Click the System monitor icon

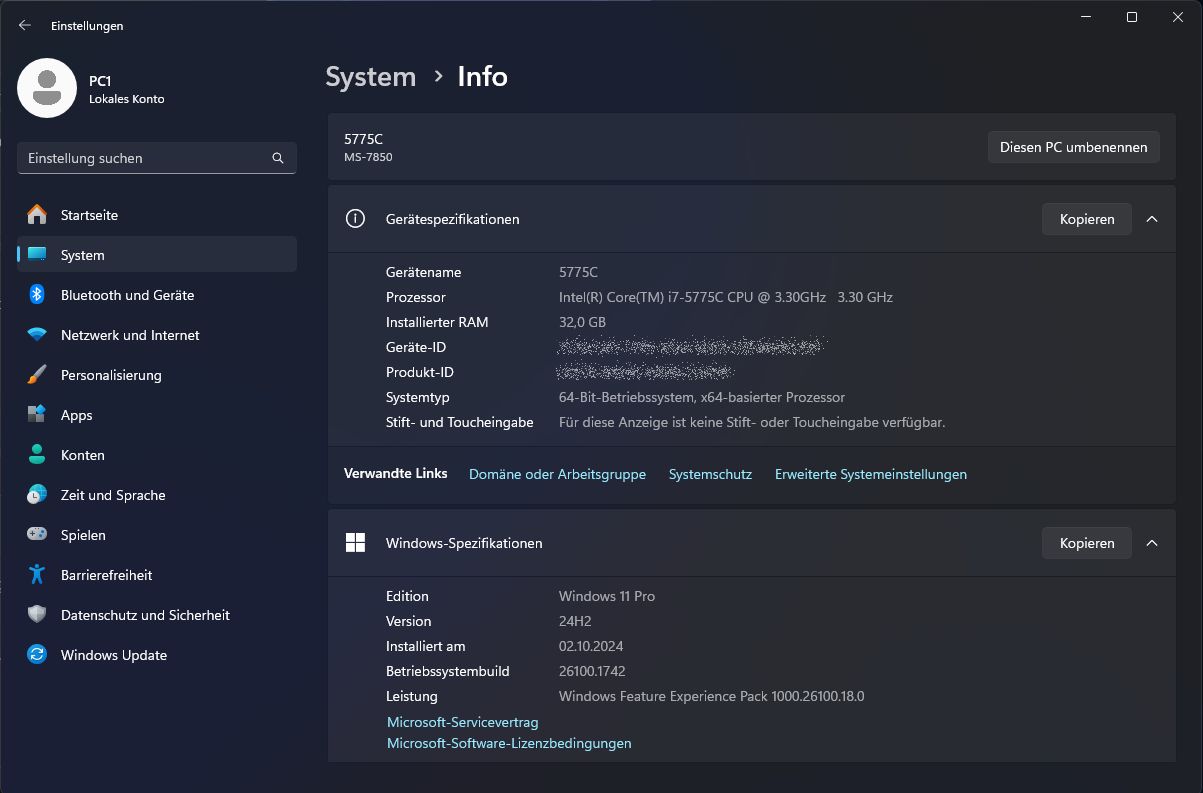37,255
